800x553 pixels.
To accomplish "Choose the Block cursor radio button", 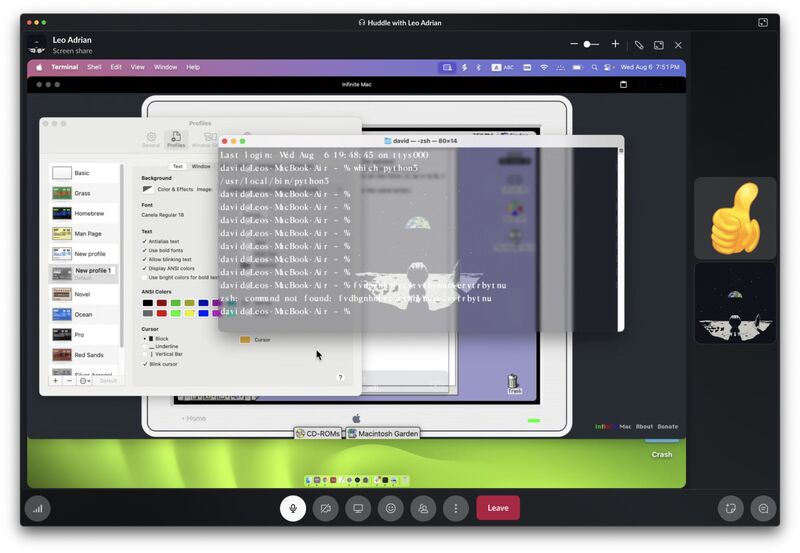I will 145,339.
